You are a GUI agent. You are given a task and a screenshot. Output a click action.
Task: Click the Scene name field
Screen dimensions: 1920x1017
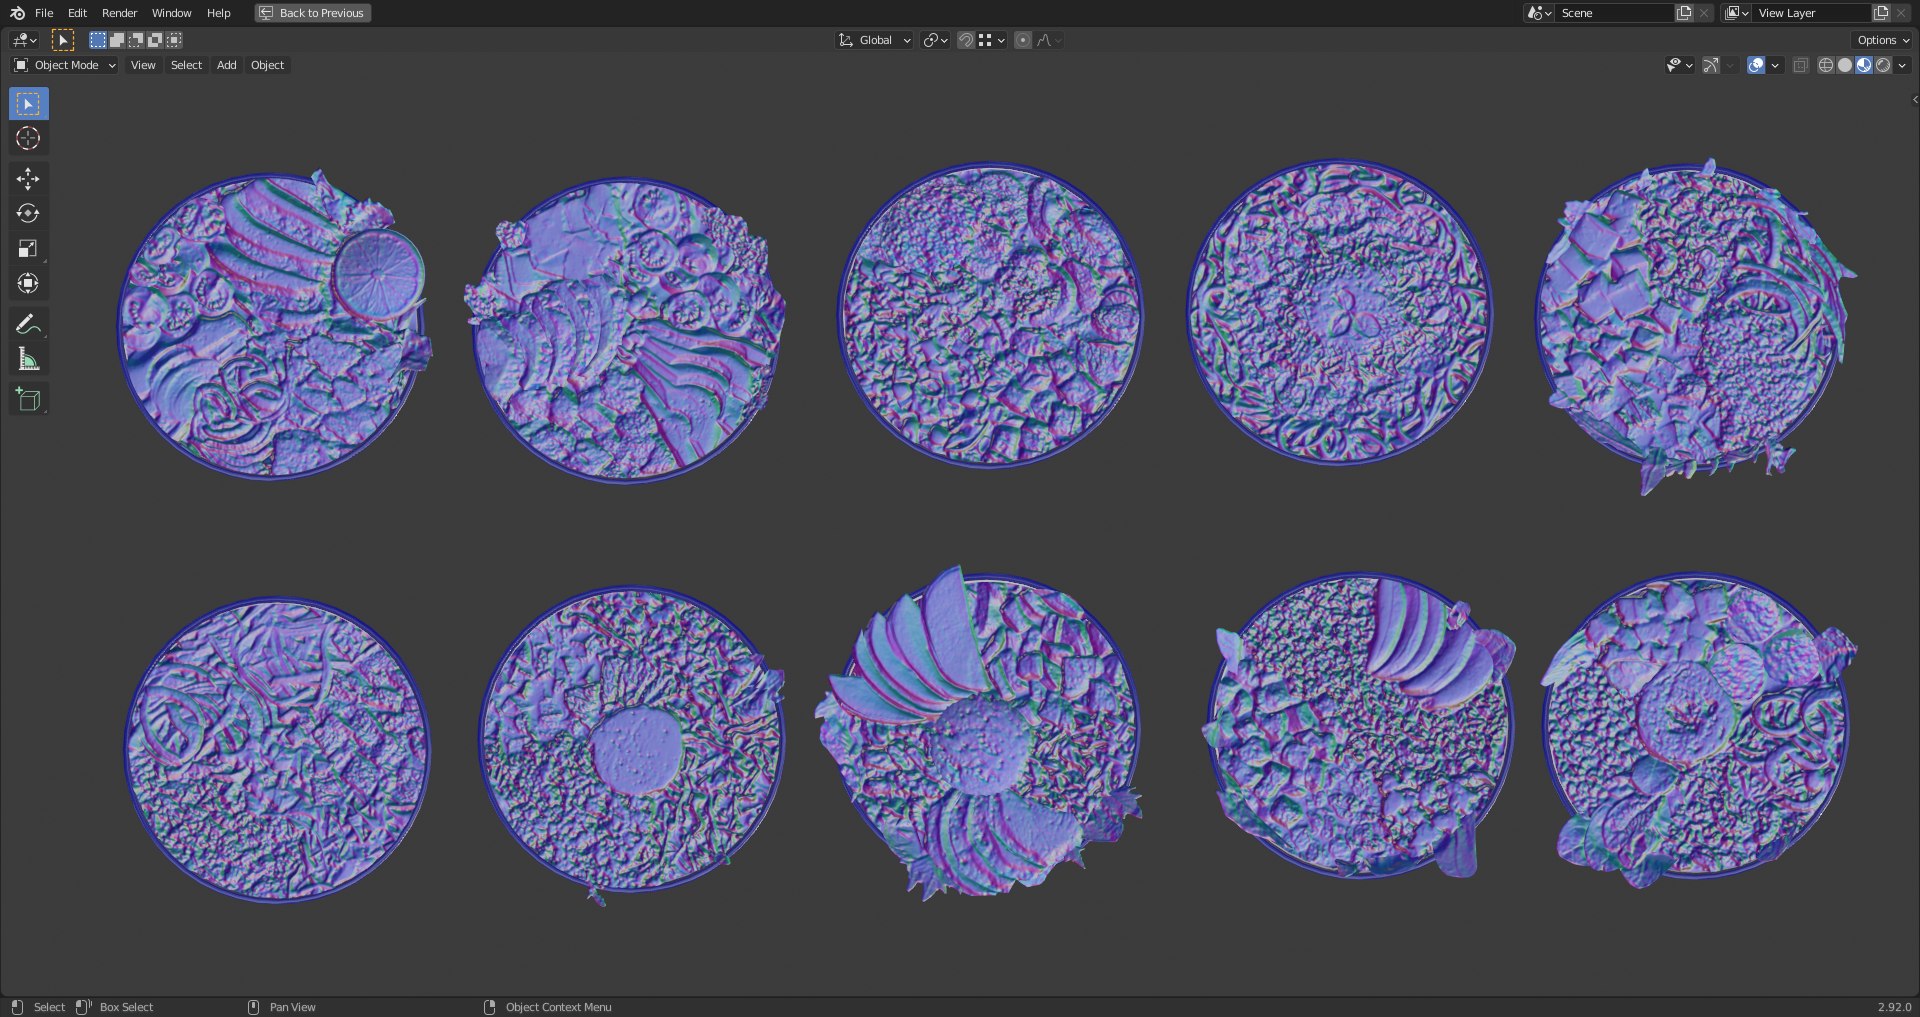1614,13
